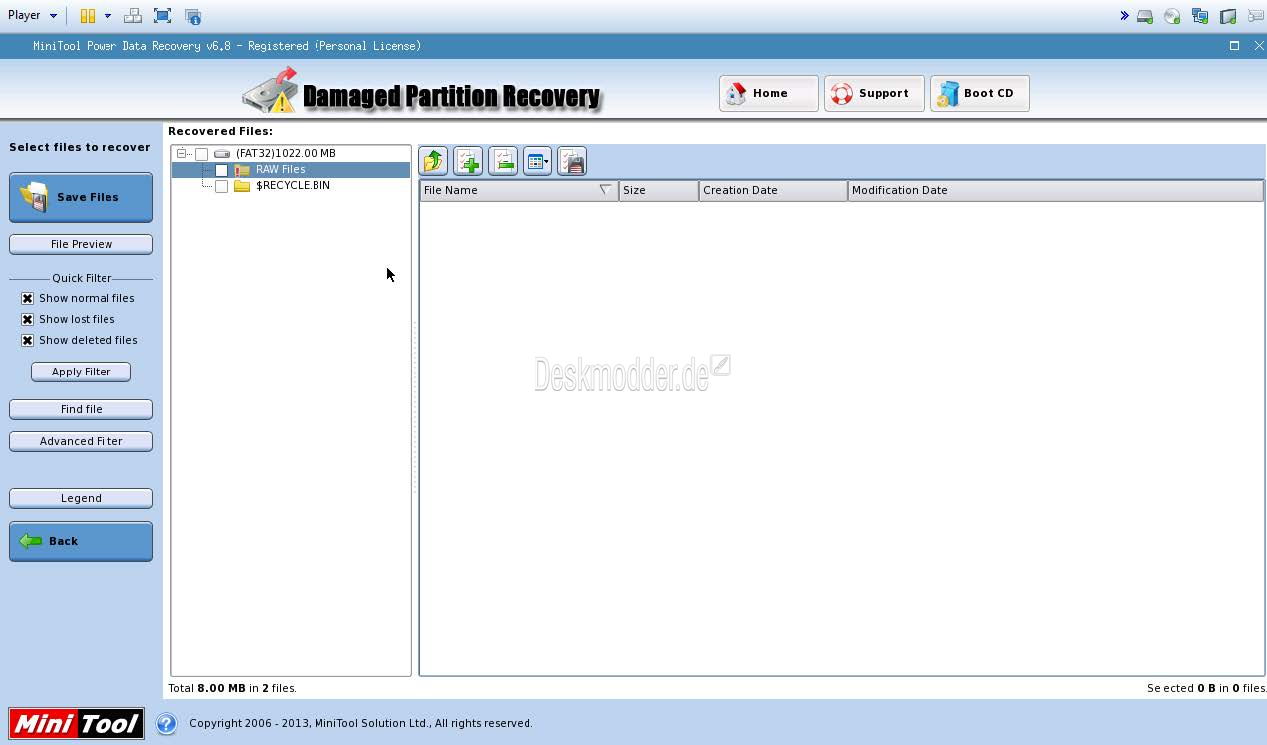Image resolution: width=1267 pixels, height=745 pixels.
Task: Open the list view mode dropdown icon
Action: (x=537, y=161)
